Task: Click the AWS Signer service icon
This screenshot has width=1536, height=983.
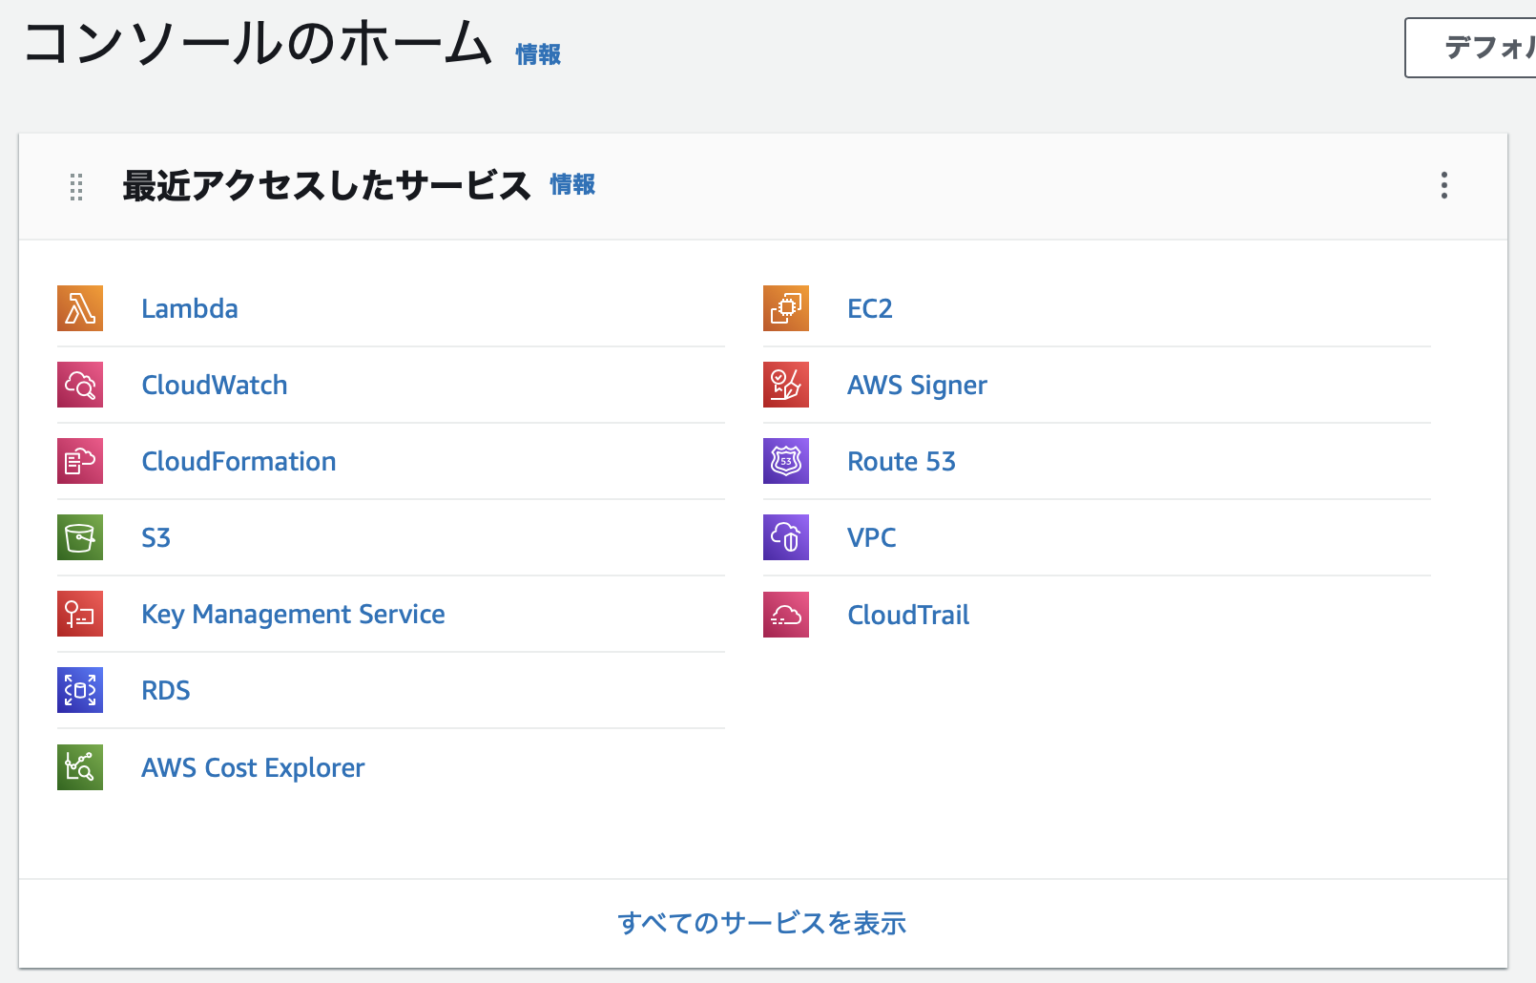Action: pos(786,384)
